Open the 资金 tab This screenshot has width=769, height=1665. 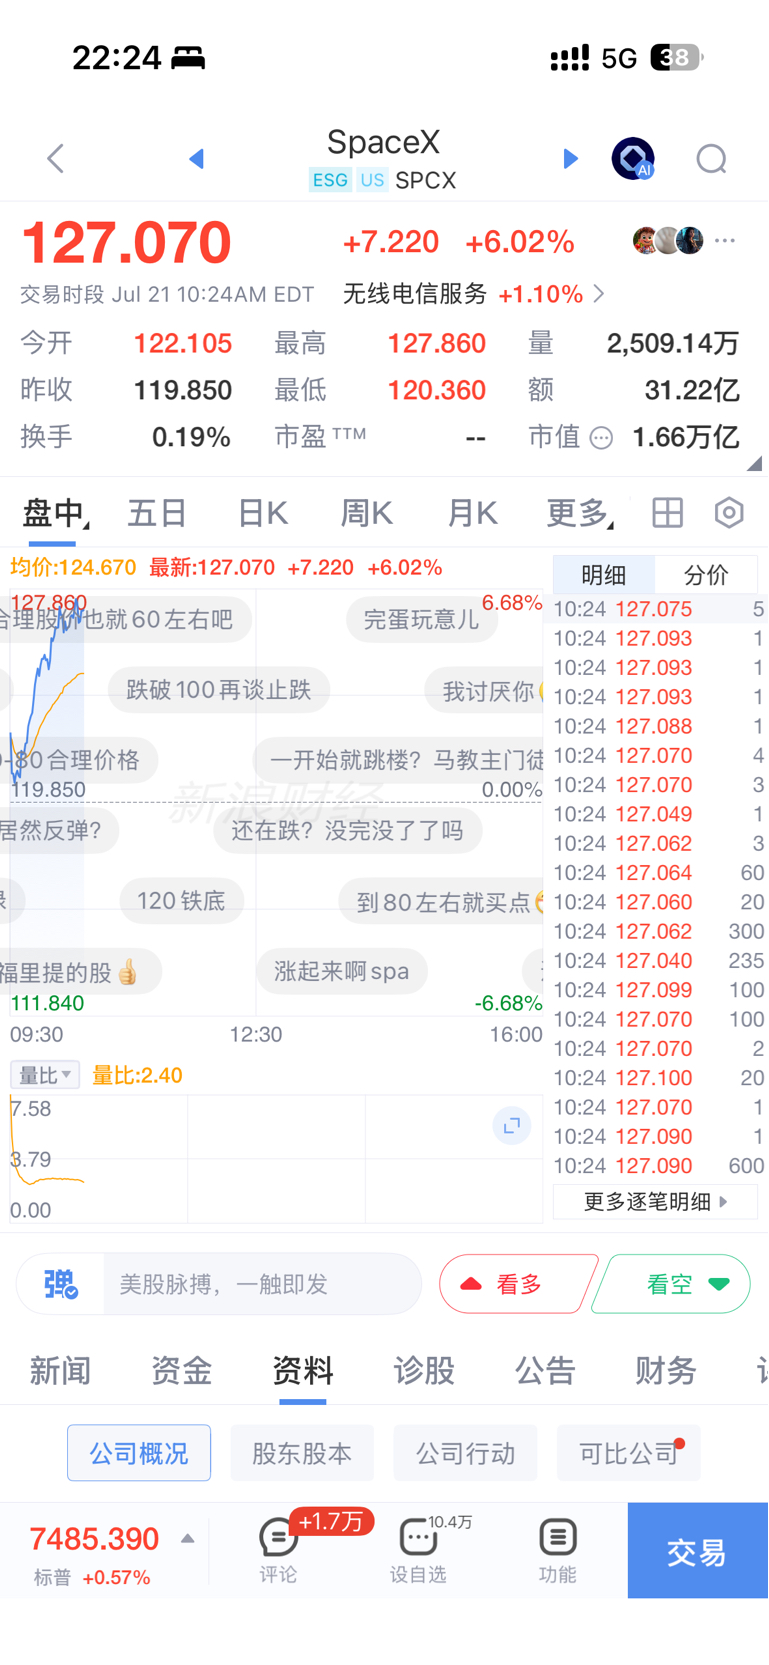pyautogui.click(x=181, y=1370)
